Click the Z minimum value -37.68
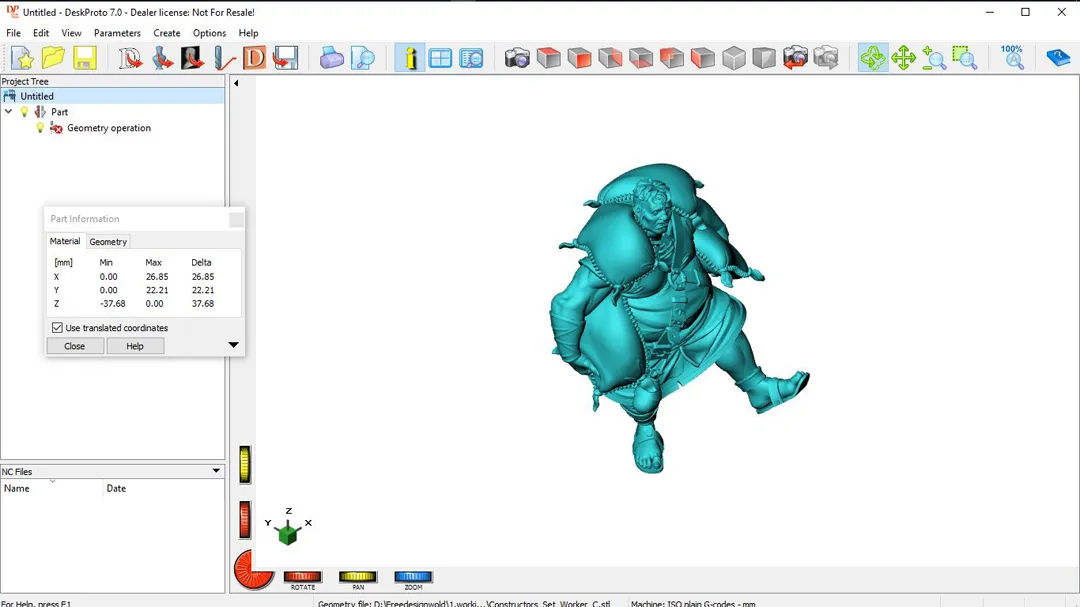This screenshot has width=1080, height=607. [x=112, y=304]
